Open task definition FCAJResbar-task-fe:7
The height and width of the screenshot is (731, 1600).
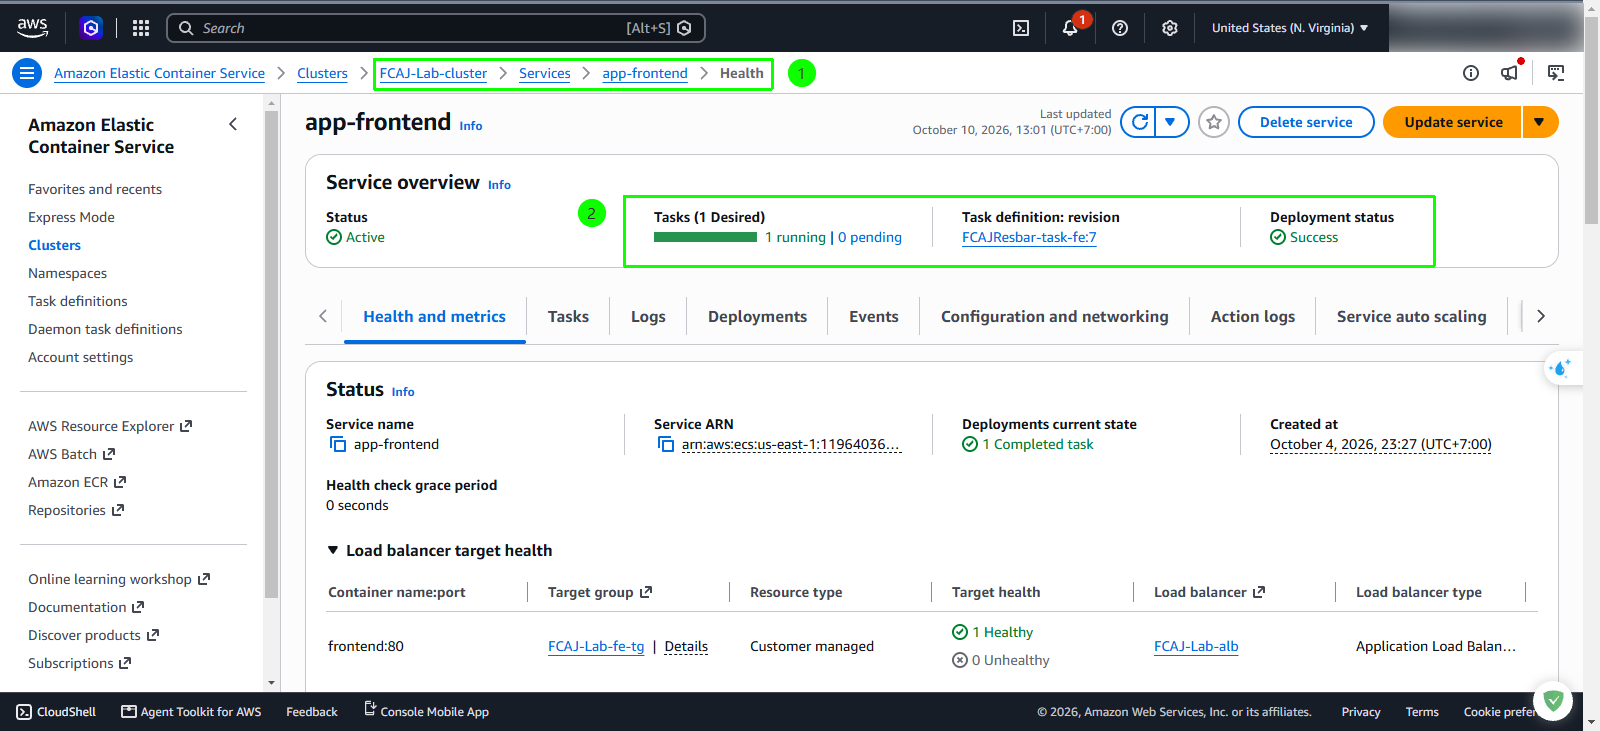1029,237
